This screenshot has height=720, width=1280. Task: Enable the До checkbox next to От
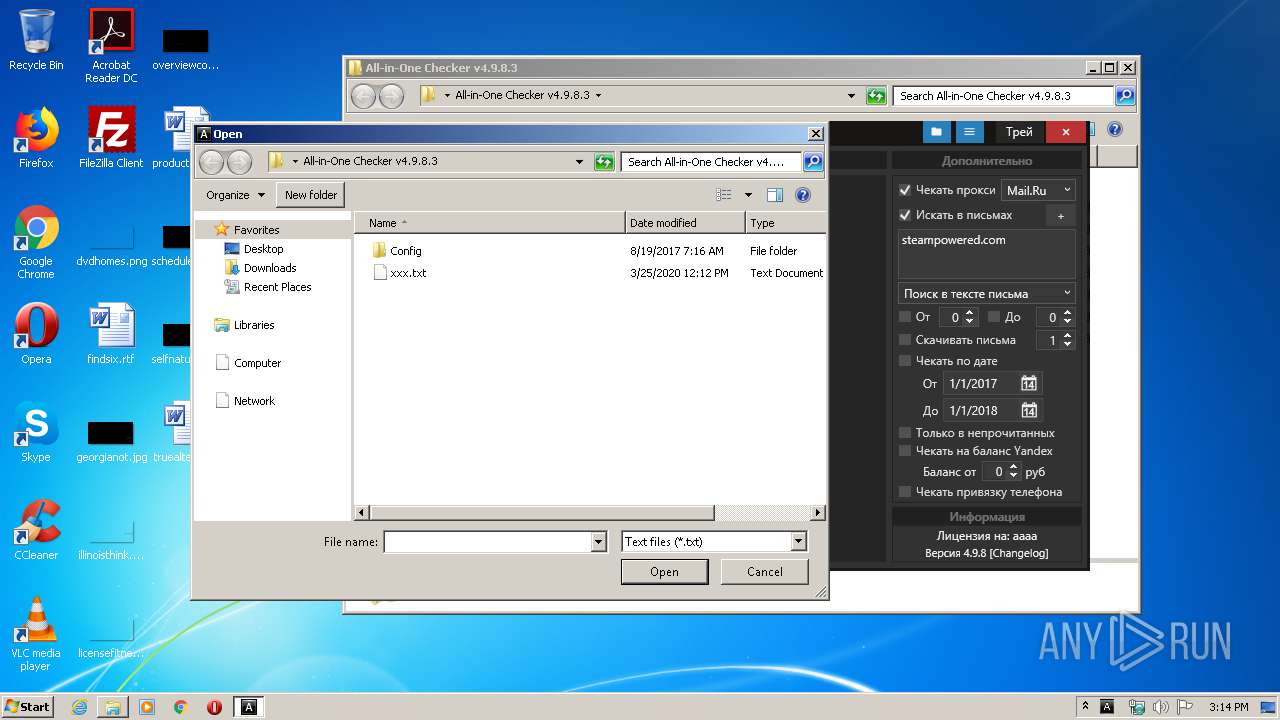click(x=994, y=317)
